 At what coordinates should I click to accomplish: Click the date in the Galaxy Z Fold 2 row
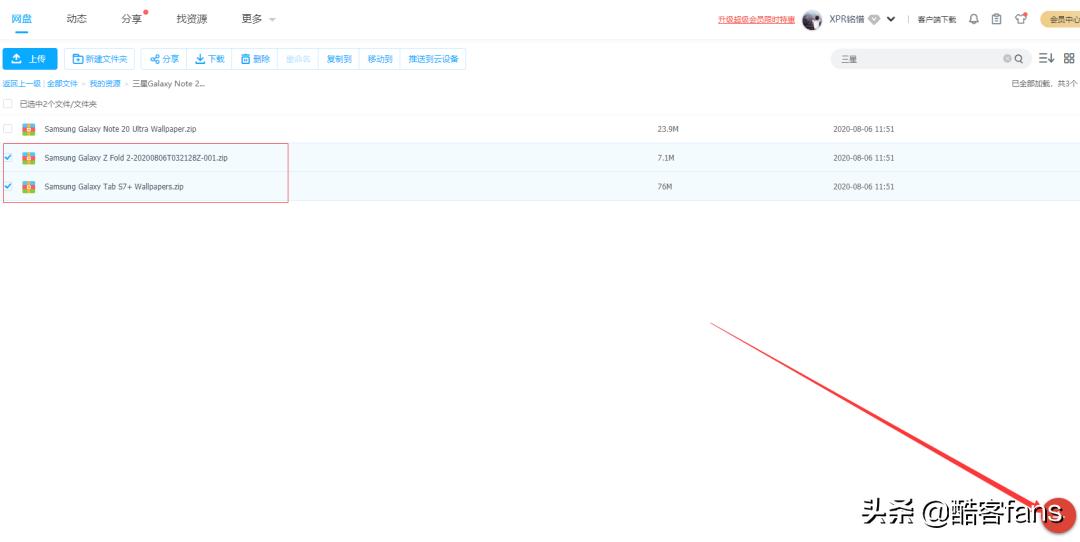[x=864, y=158]
